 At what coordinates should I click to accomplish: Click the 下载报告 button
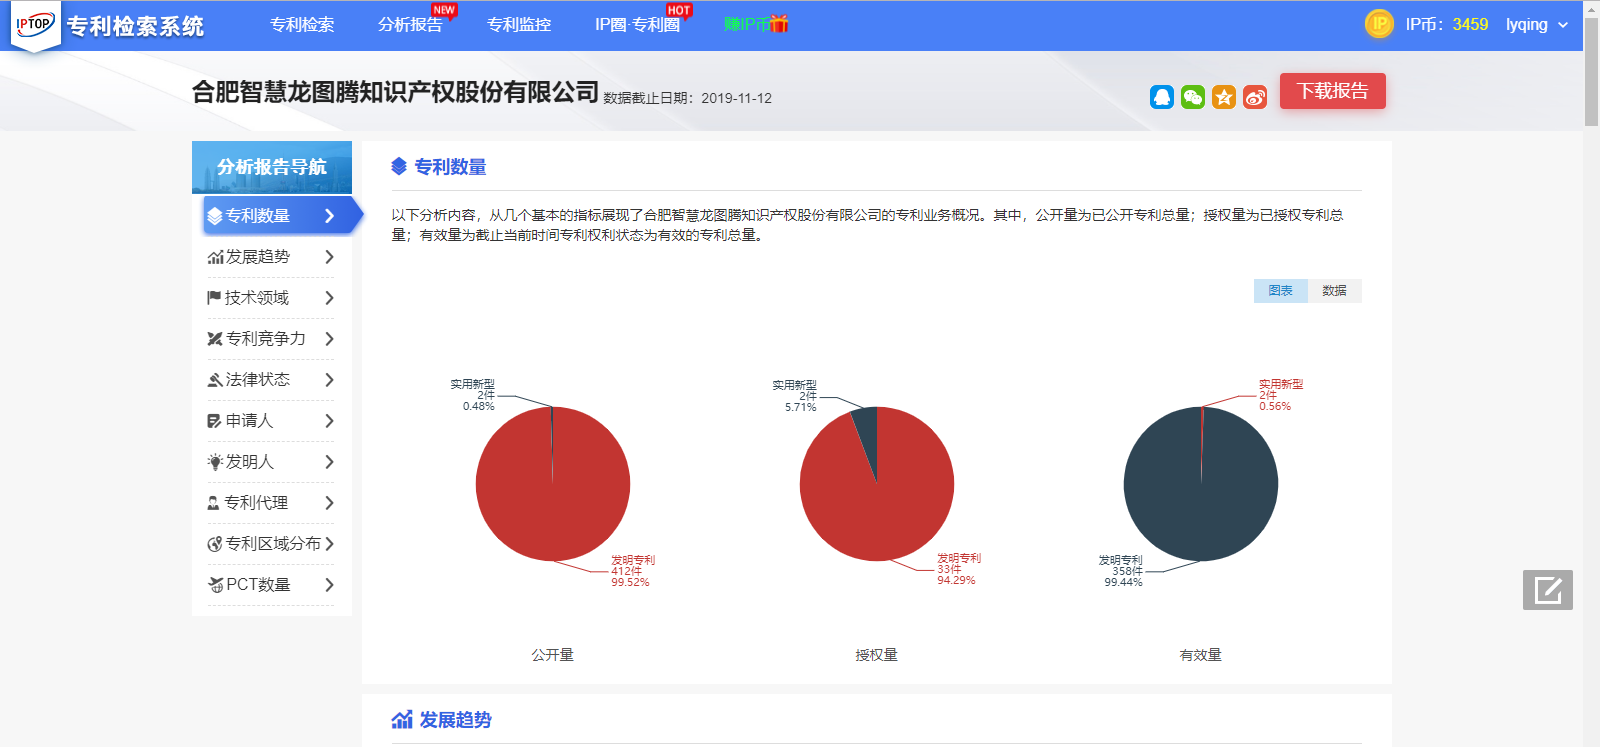1332,91
